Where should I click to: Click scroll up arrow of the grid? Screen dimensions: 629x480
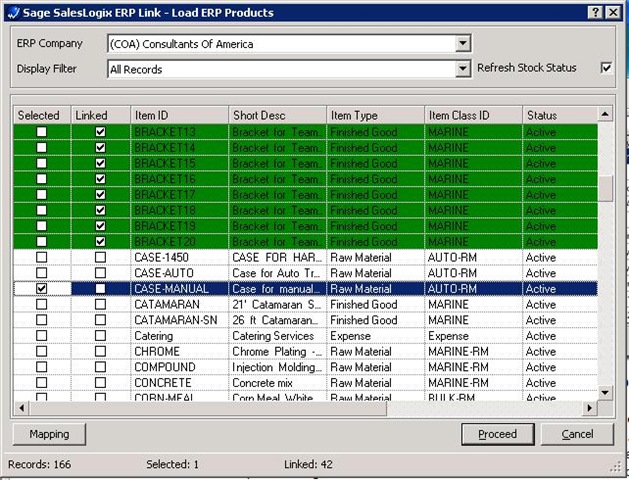point(605,115)
